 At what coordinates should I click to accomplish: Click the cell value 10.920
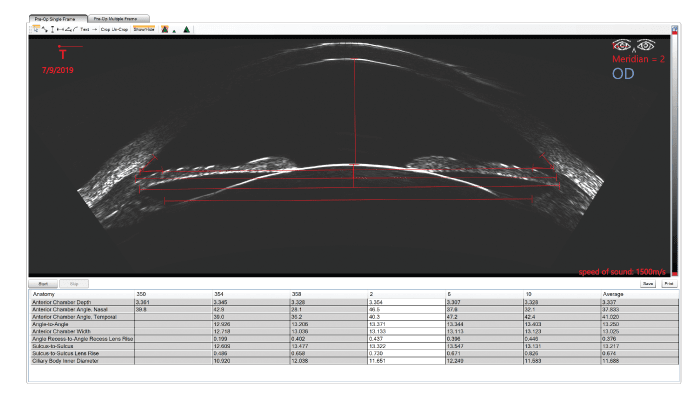pos(222,361)
